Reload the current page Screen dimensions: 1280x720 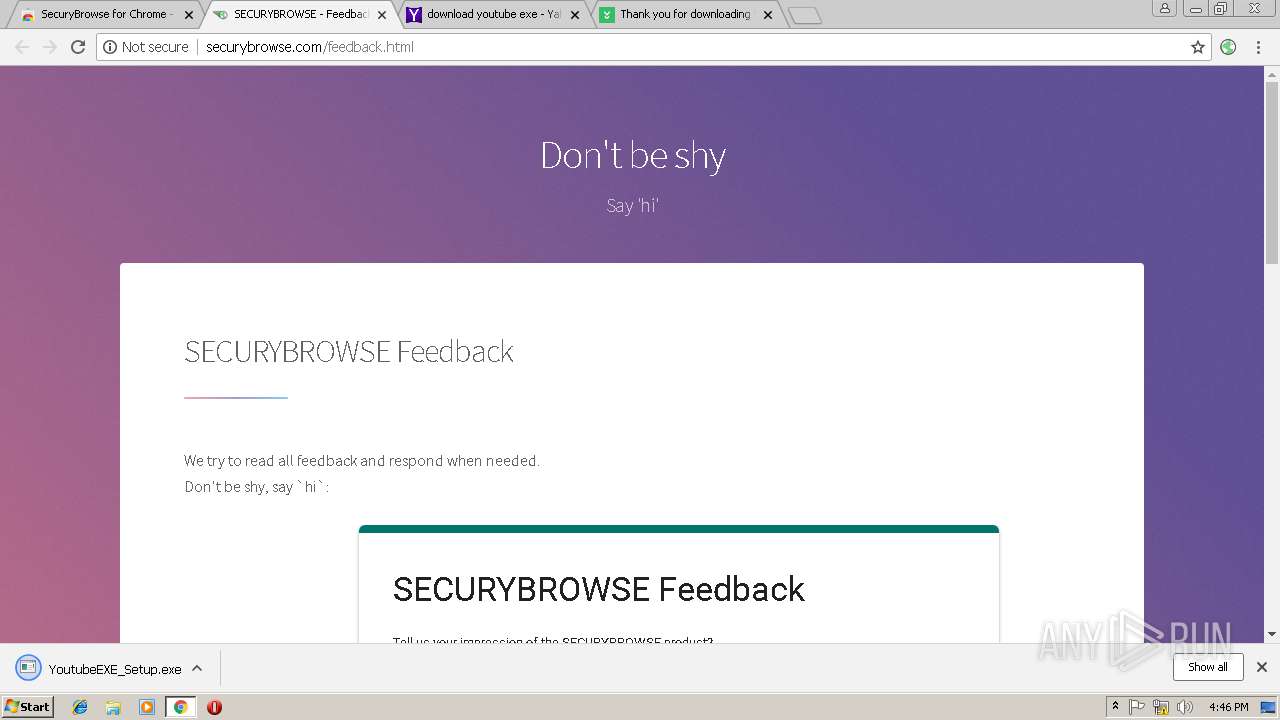click(78, 47)
